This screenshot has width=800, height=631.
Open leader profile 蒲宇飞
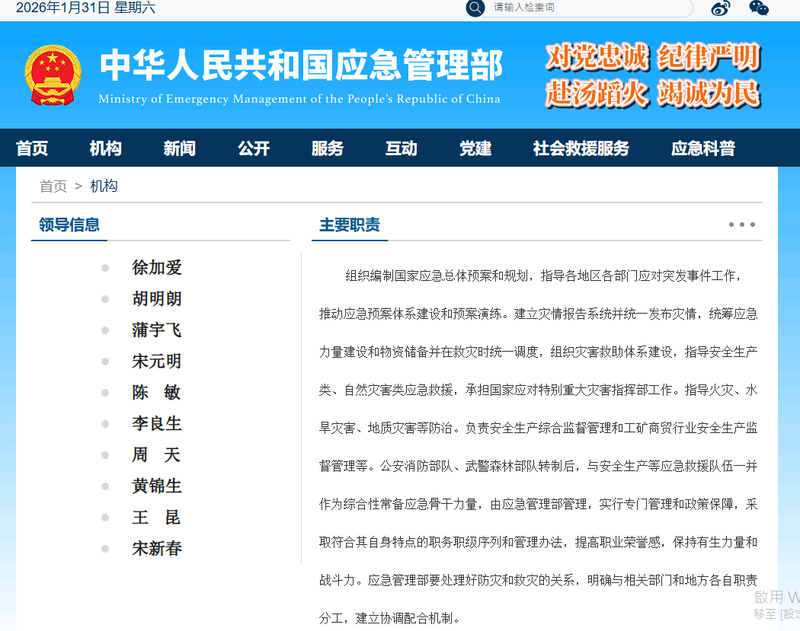(x=157, y=330)
